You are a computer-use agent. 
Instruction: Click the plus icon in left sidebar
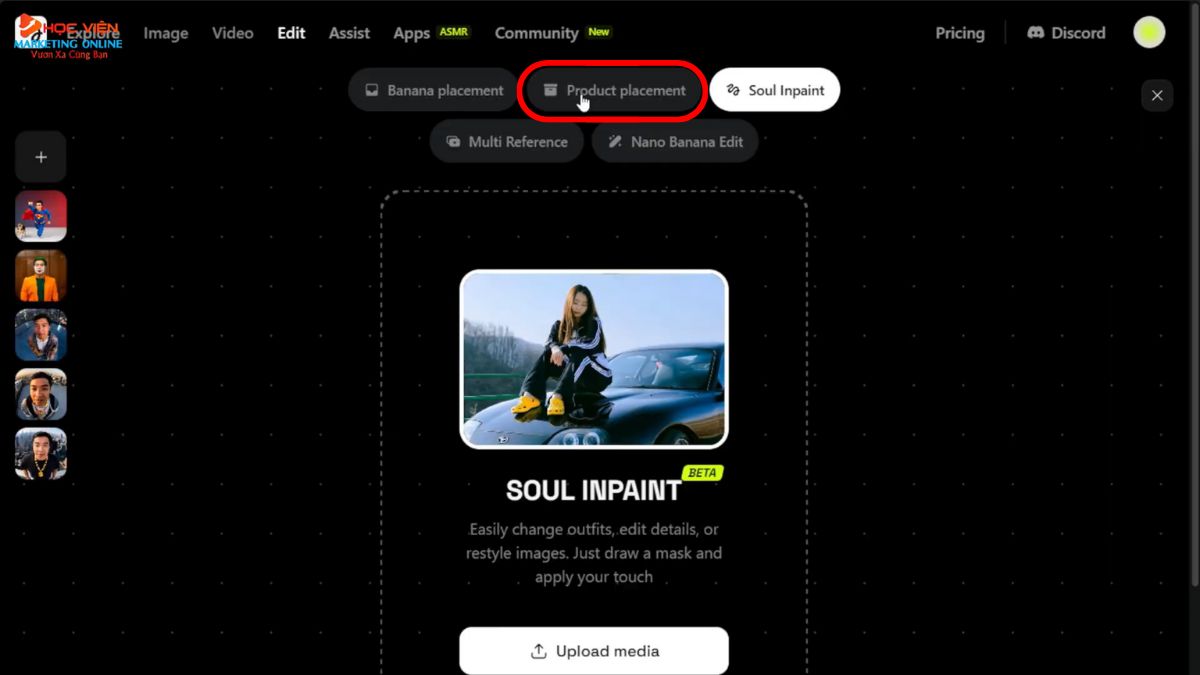click(x=41, y=157)
